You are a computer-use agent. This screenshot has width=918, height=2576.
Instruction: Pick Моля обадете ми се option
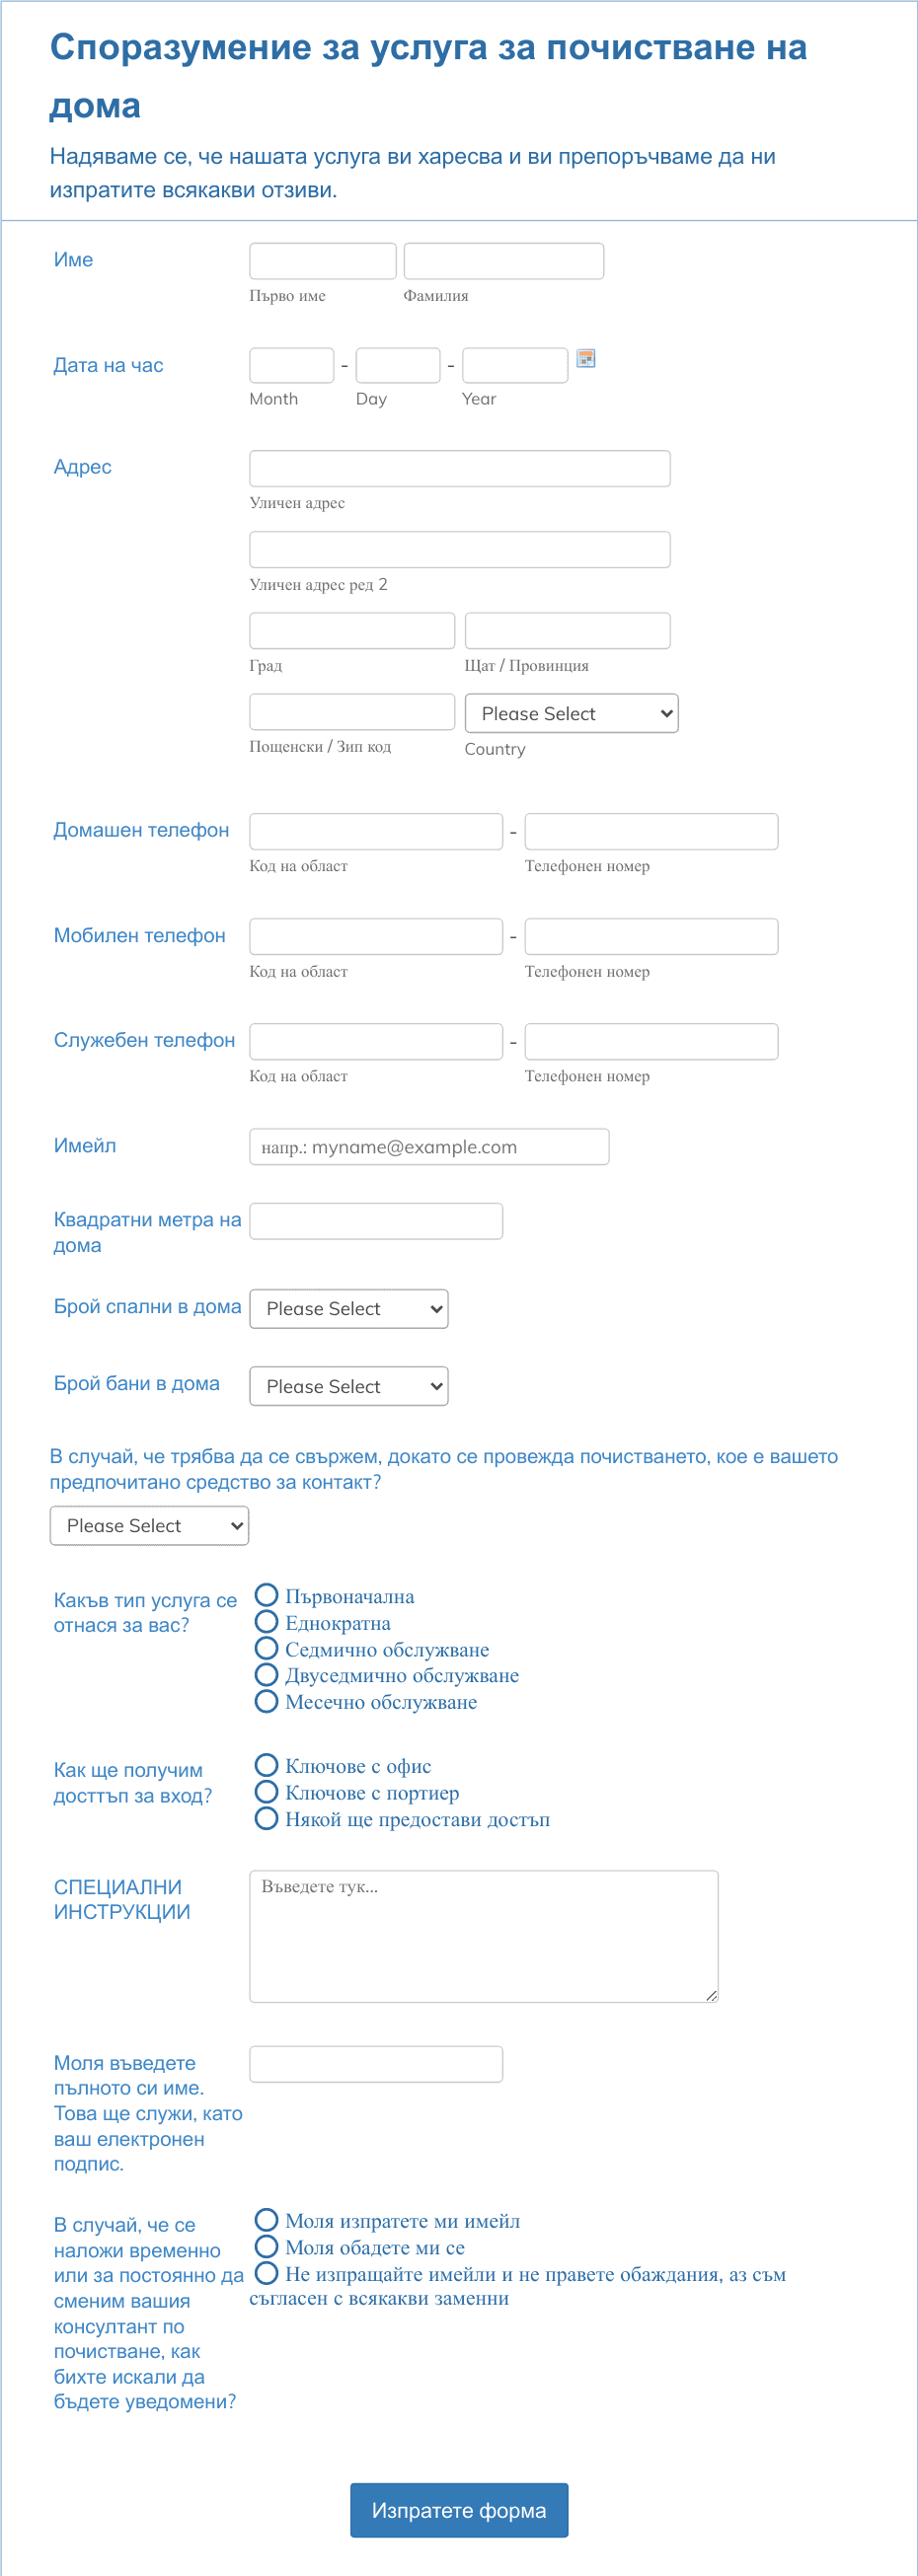266,2246
